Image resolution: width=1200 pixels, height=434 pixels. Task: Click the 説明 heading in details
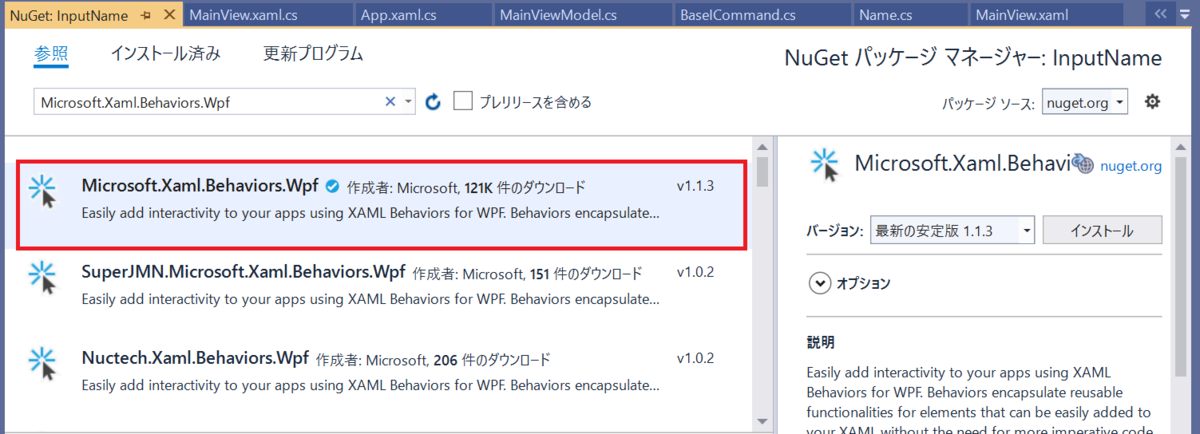coord(822,343)
